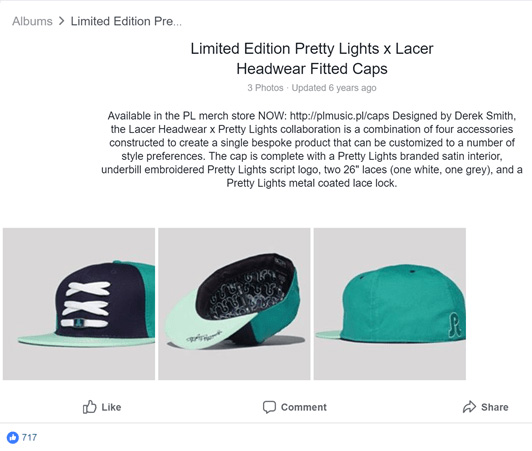Click the plmusic.pl/caps URL in description

click(x=339, y=116)
